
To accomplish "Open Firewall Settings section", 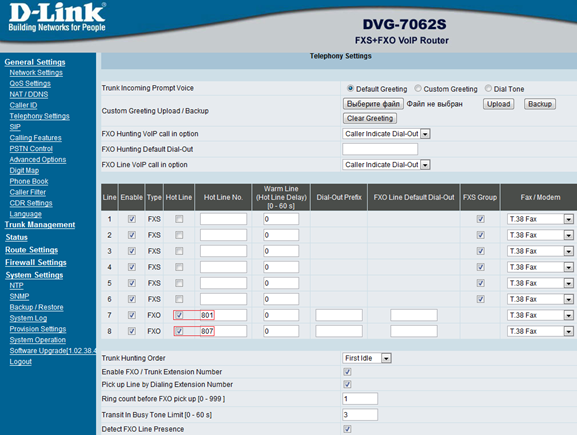I will click(36, 262).
